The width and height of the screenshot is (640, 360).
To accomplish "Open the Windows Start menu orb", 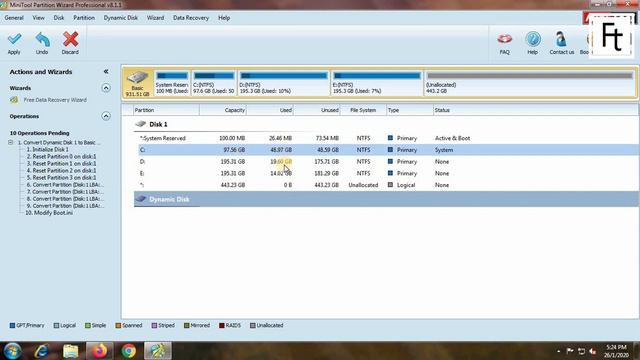I will (x=13, y=351).
